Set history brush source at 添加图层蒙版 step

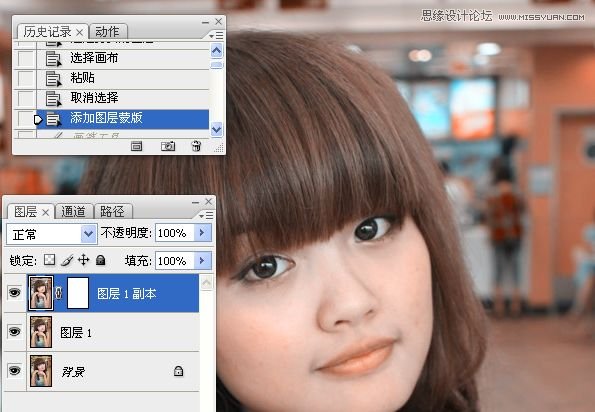coord(25,119)
